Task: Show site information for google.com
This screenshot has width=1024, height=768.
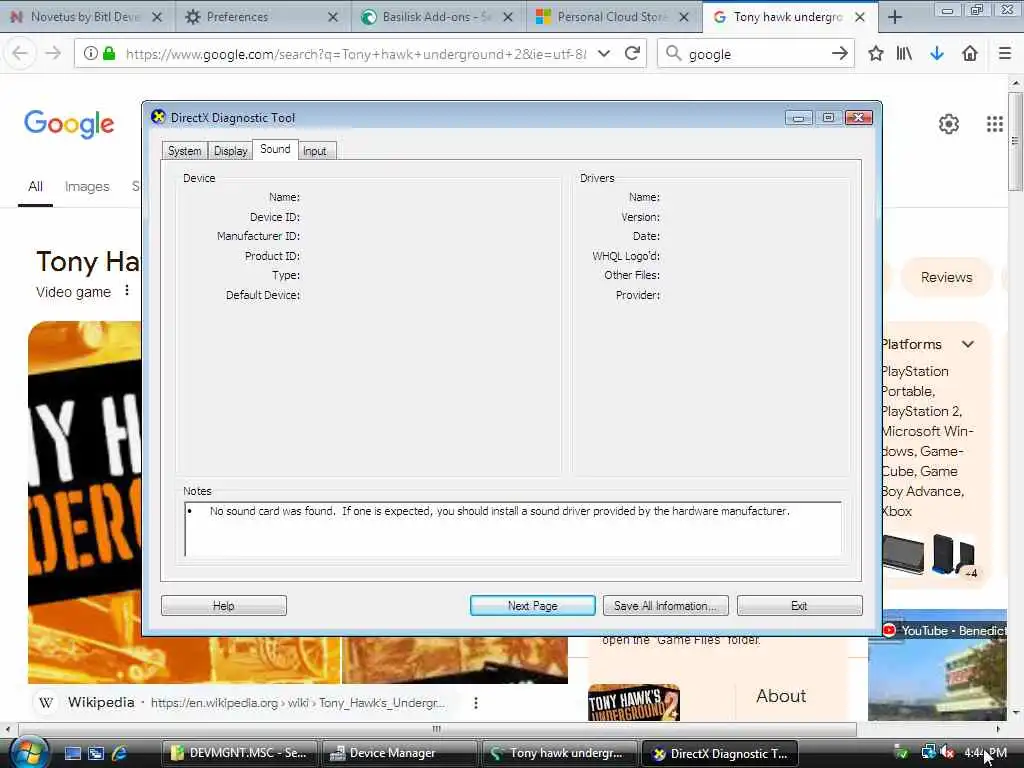Action: coord(91,54)
